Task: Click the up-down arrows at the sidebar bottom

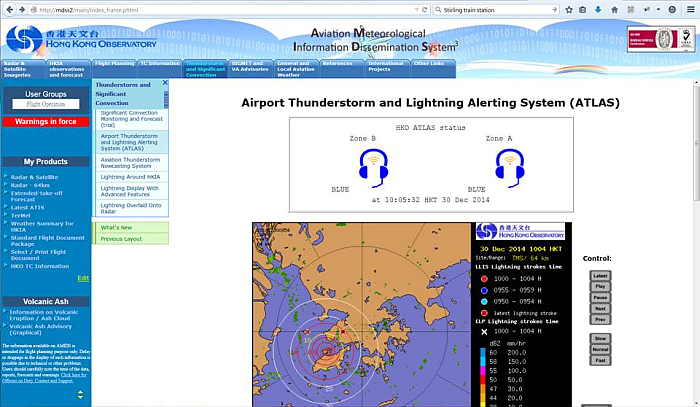Action: [80, 395]
